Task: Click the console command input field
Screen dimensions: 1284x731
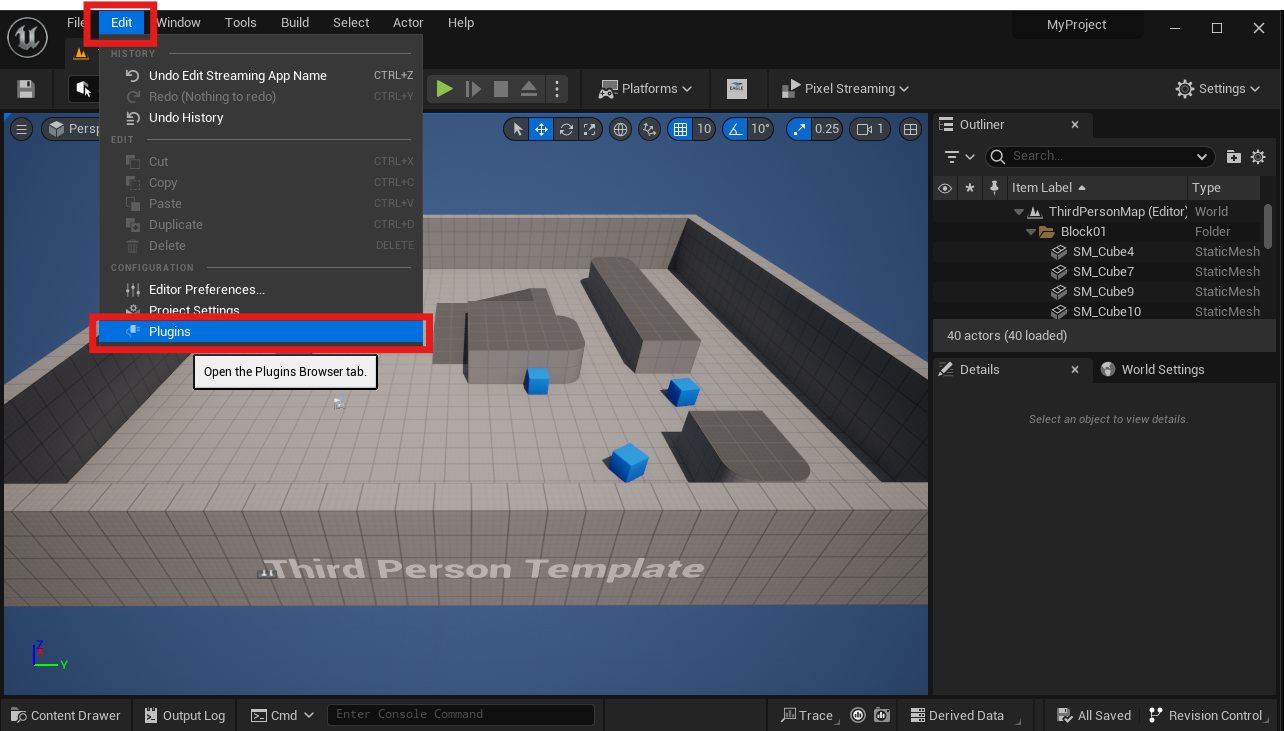Action: point(460,715)
